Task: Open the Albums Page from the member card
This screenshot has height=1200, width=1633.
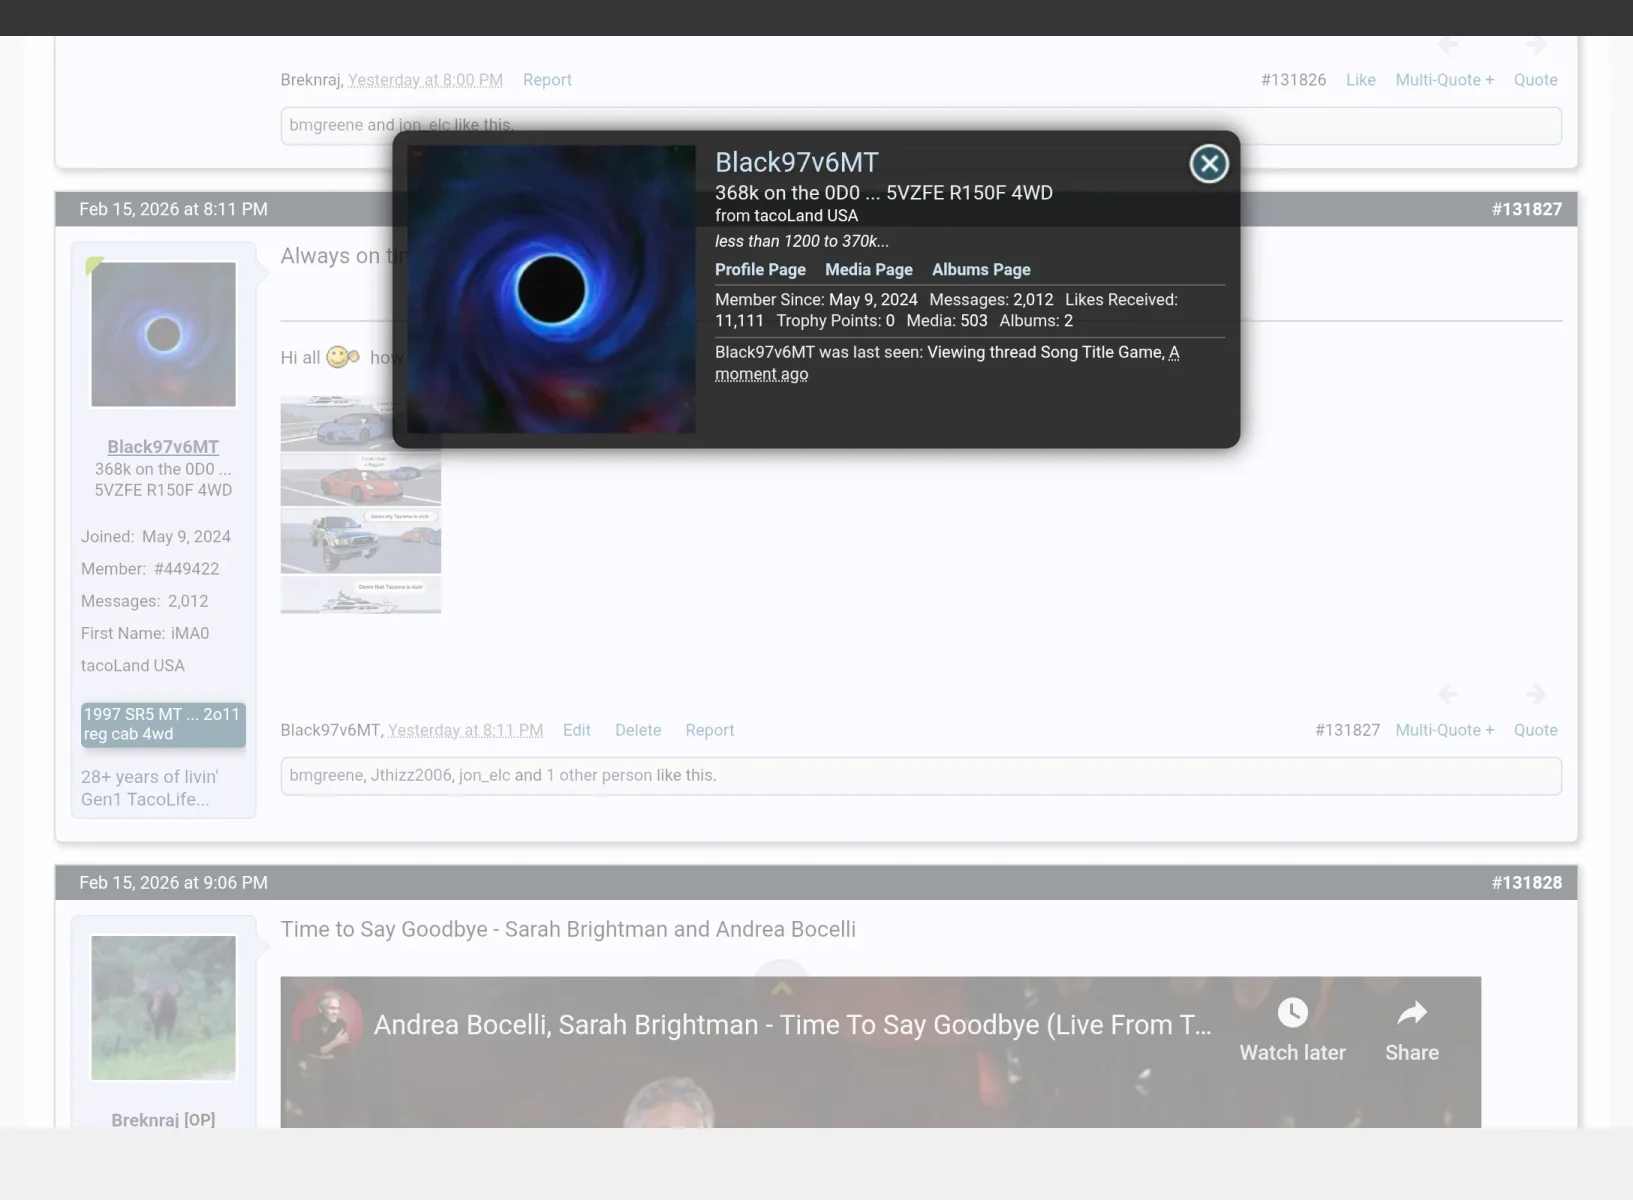Action: [980, 269]
